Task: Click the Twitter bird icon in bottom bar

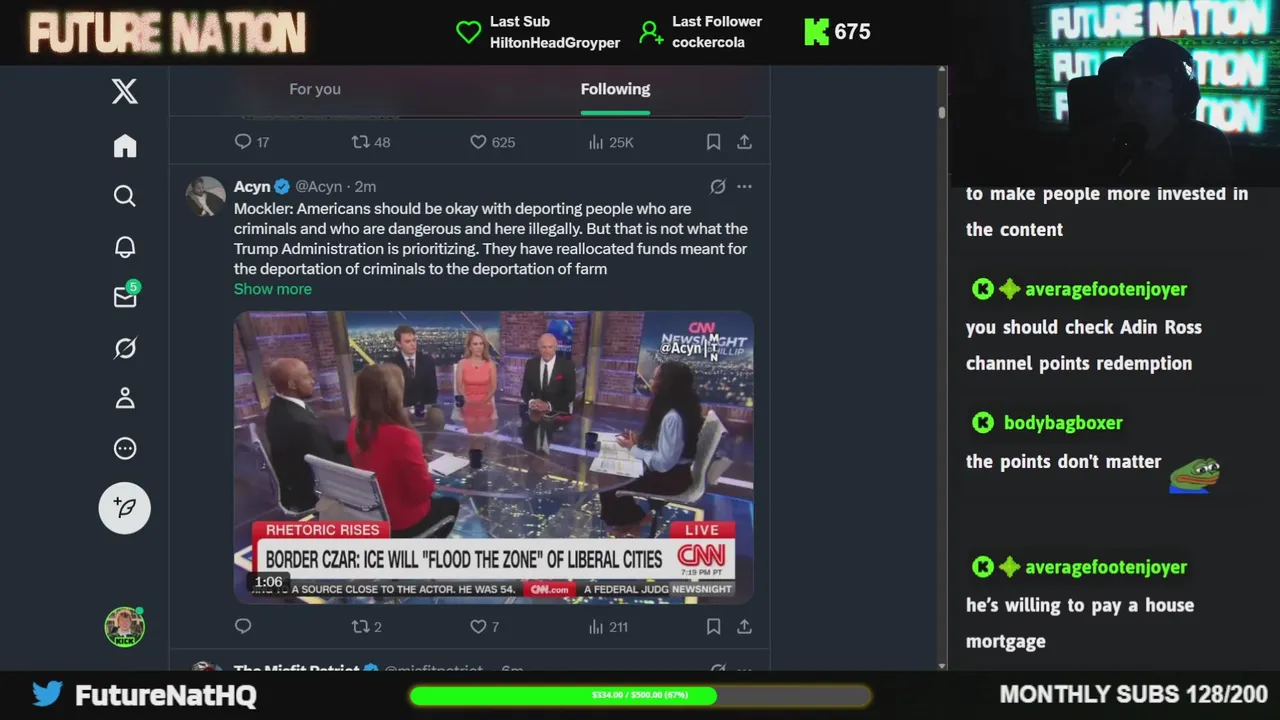Action: 47,694
